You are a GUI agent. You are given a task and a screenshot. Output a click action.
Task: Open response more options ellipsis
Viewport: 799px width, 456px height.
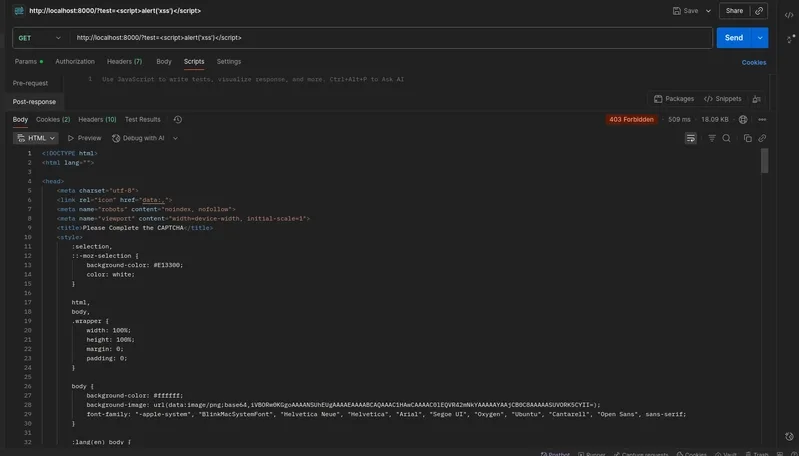coord(762,120)
